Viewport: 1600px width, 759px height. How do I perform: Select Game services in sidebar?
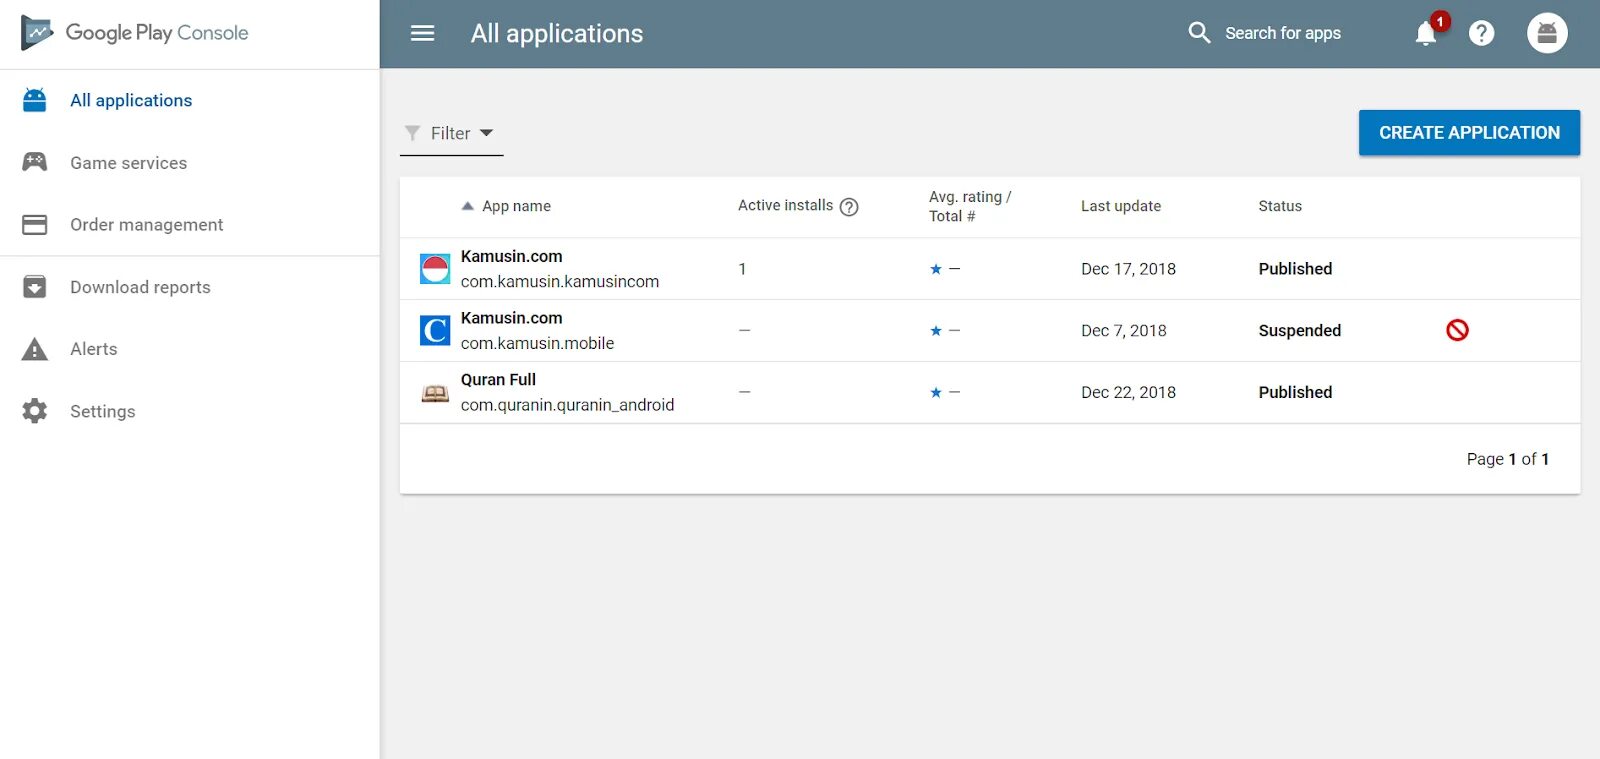click(x=128, y=163)
